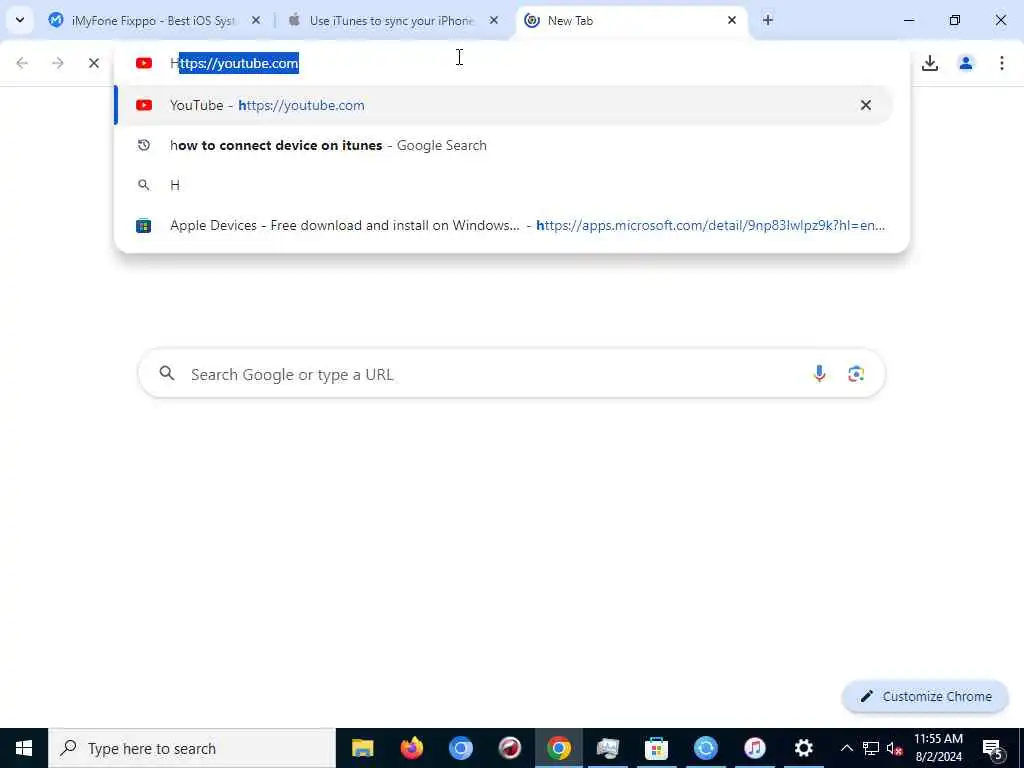Viewport: 1024px width, 768px height.
Task: Open the tab search dropdown arrow
Action: [x=20, y=20]
